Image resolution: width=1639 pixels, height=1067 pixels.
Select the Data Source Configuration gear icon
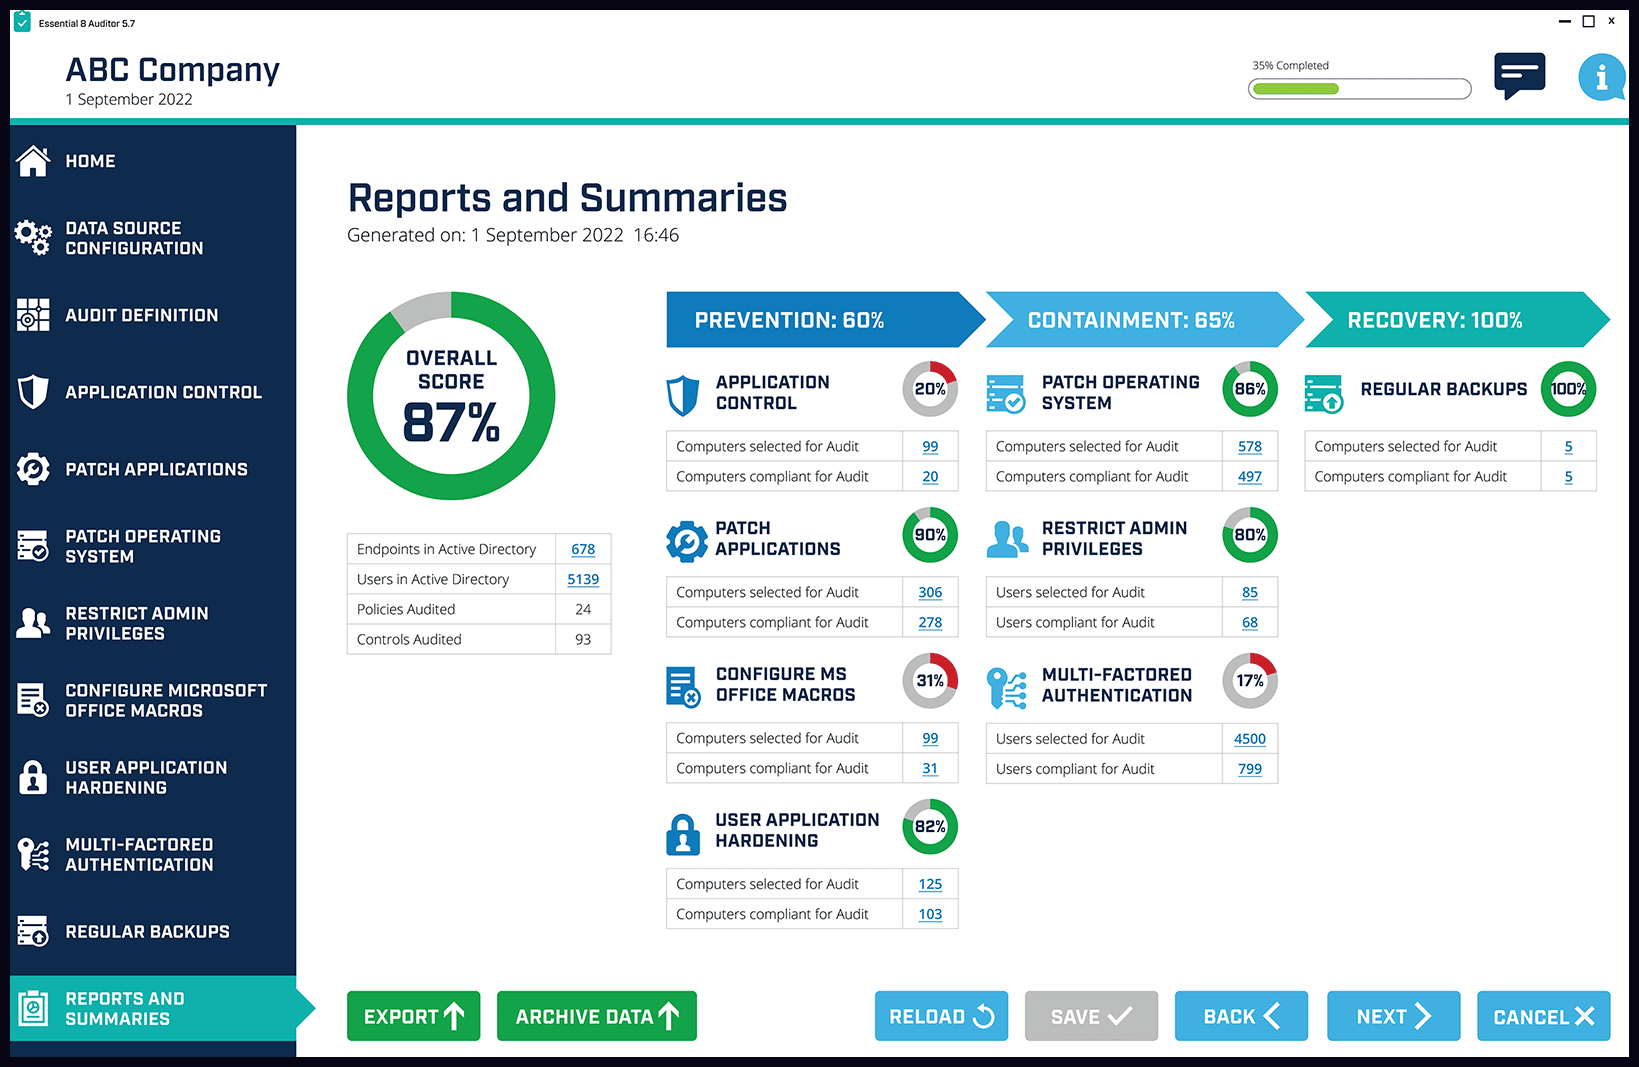tap(33, 237)
